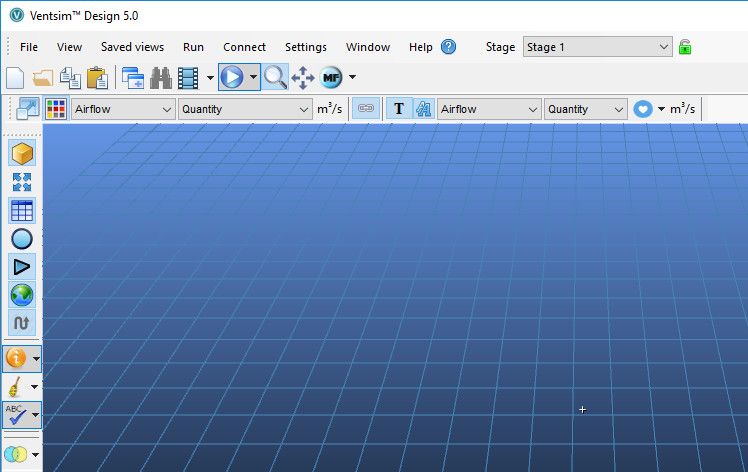748x472 pixels.
Task: Open the Saved views menu
Action: [x=132, y=47]
